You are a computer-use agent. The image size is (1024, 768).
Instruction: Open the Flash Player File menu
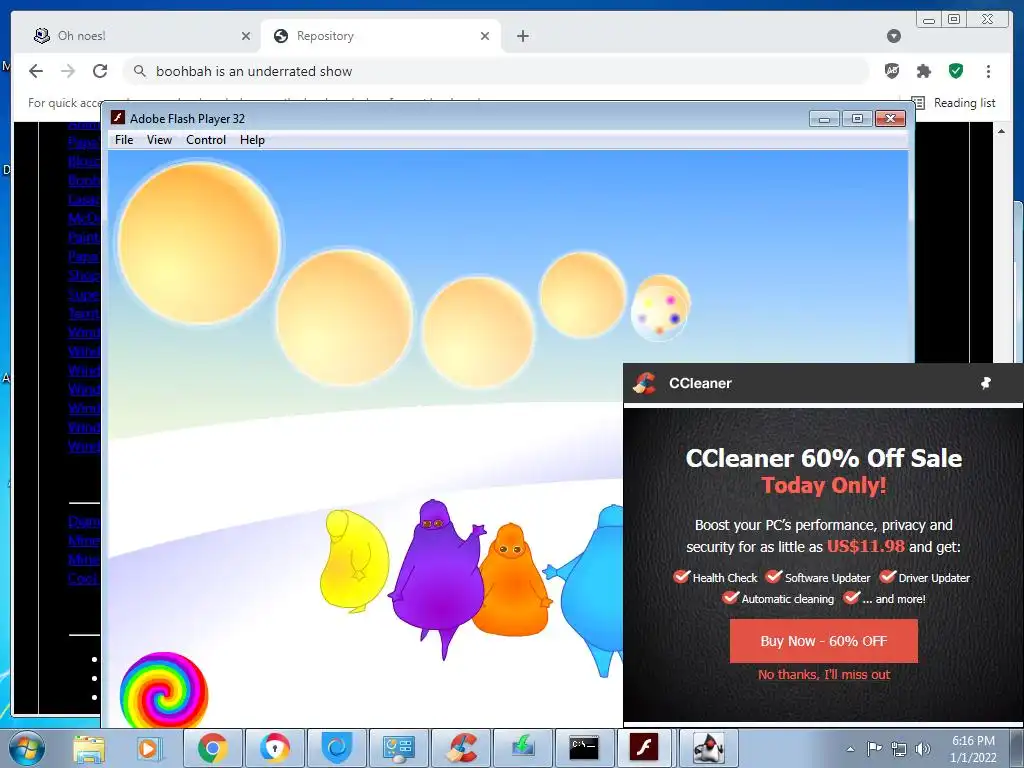[x=123, y=140]
